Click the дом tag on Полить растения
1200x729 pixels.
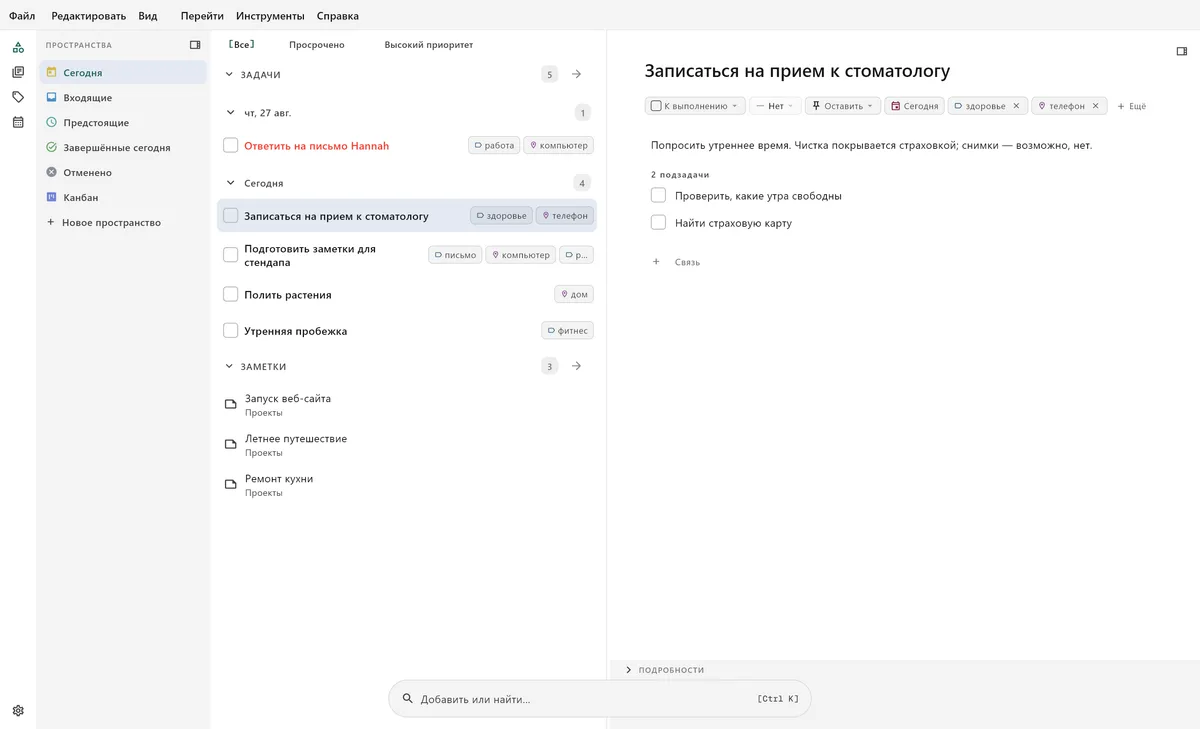click(x=574, y=295)
